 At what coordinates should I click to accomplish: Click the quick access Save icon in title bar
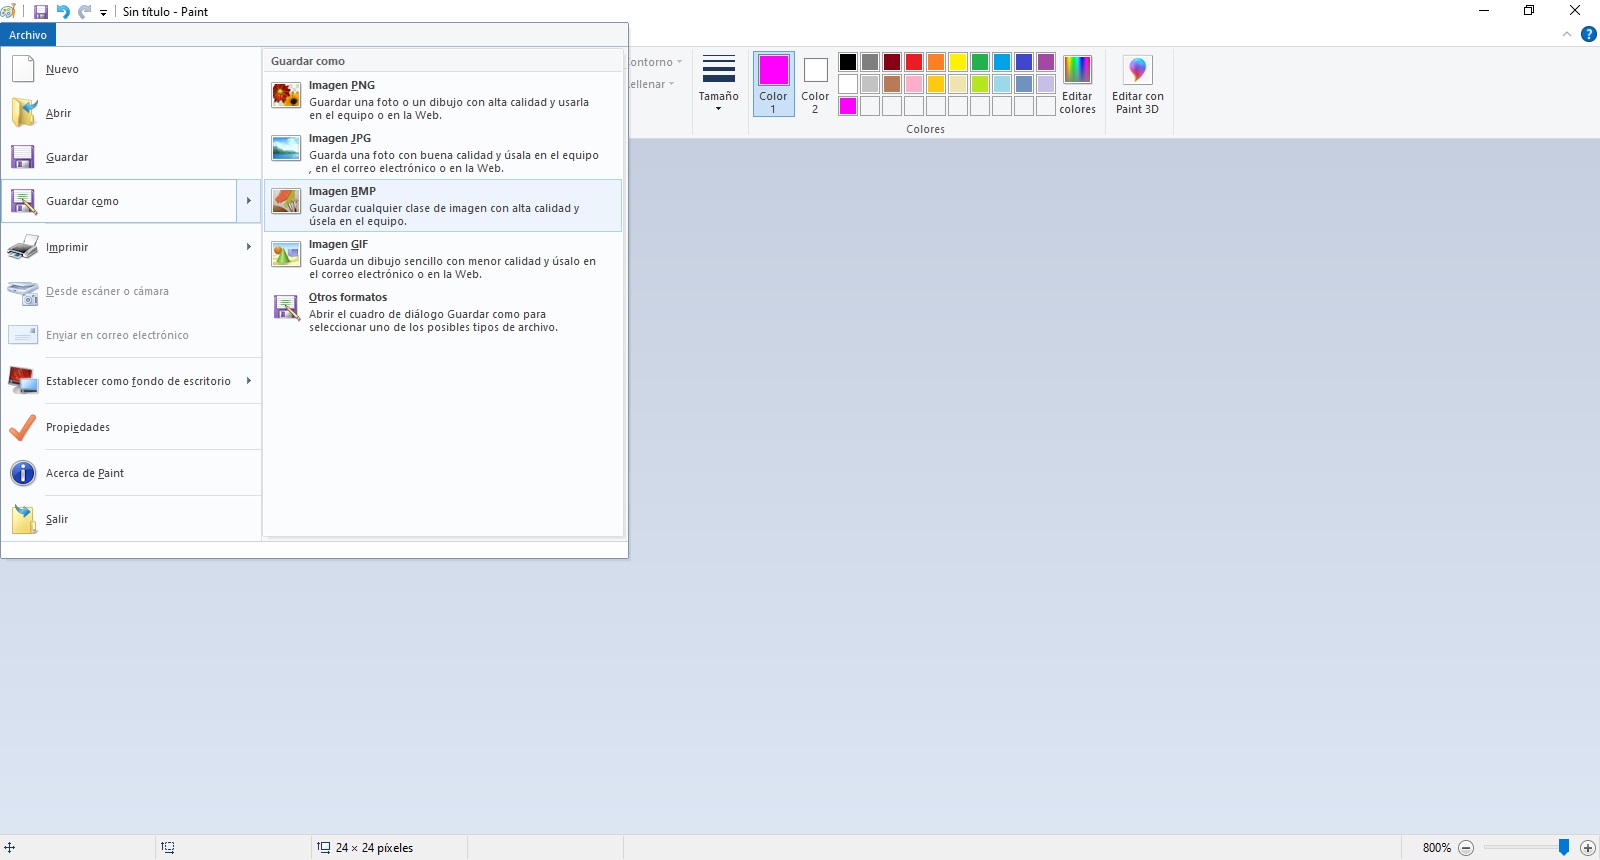[41, 12]
